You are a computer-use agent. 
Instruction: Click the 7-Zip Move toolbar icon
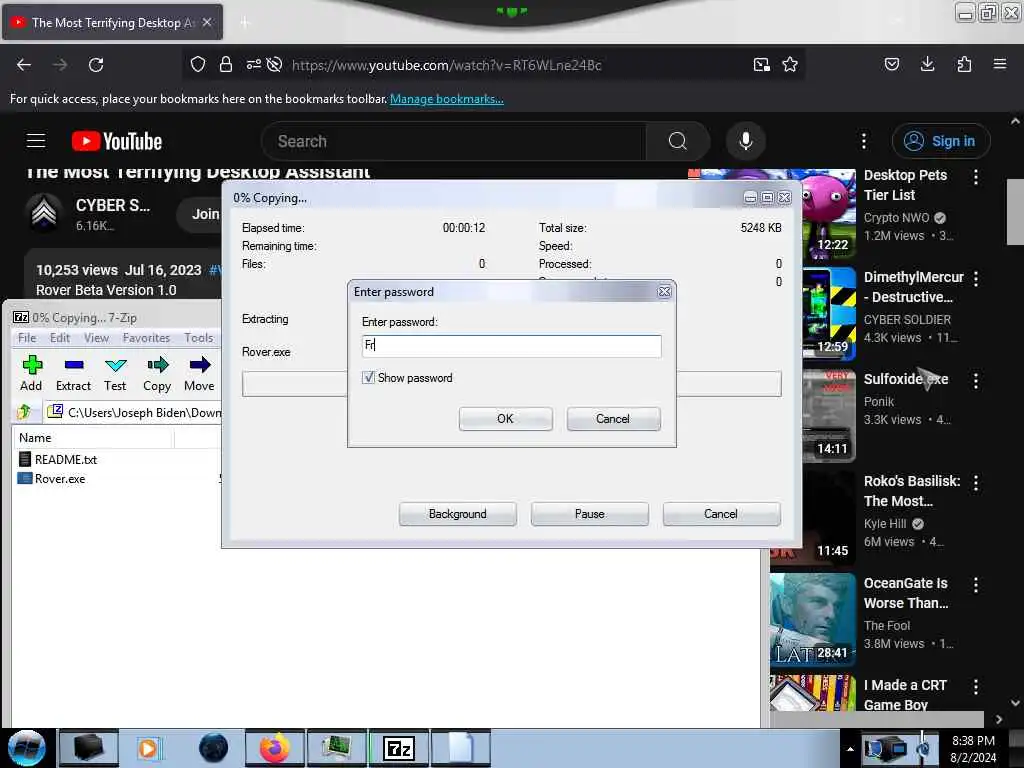click(199, 374)
